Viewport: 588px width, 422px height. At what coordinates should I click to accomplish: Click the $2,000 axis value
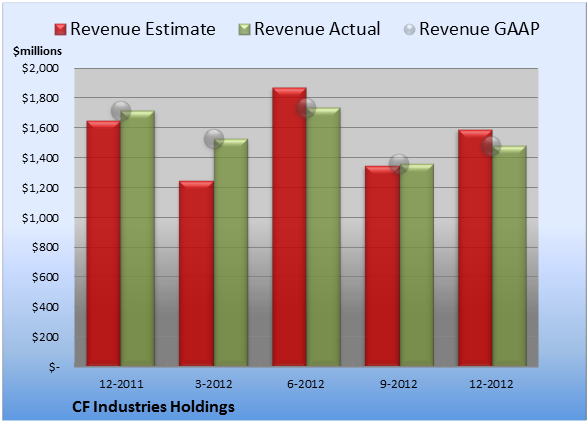click(40, 68)
